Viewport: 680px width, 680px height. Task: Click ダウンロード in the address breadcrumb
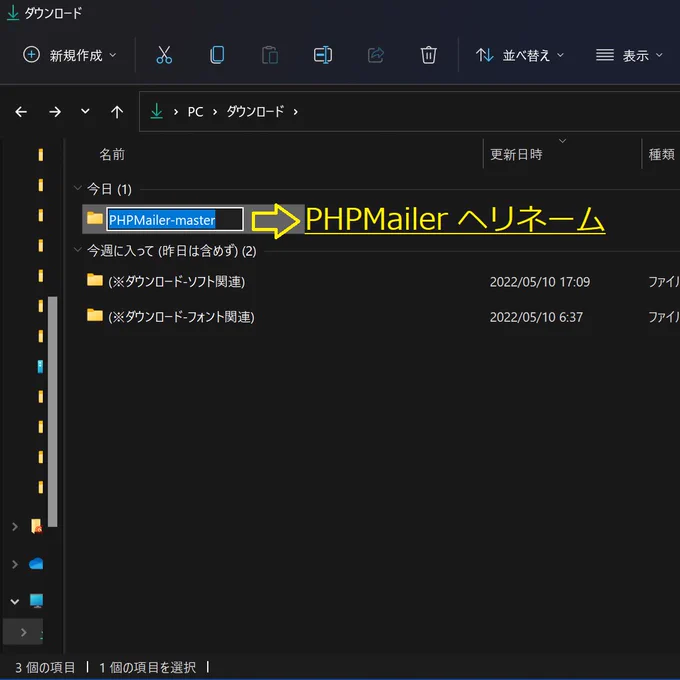click(255, 111)
